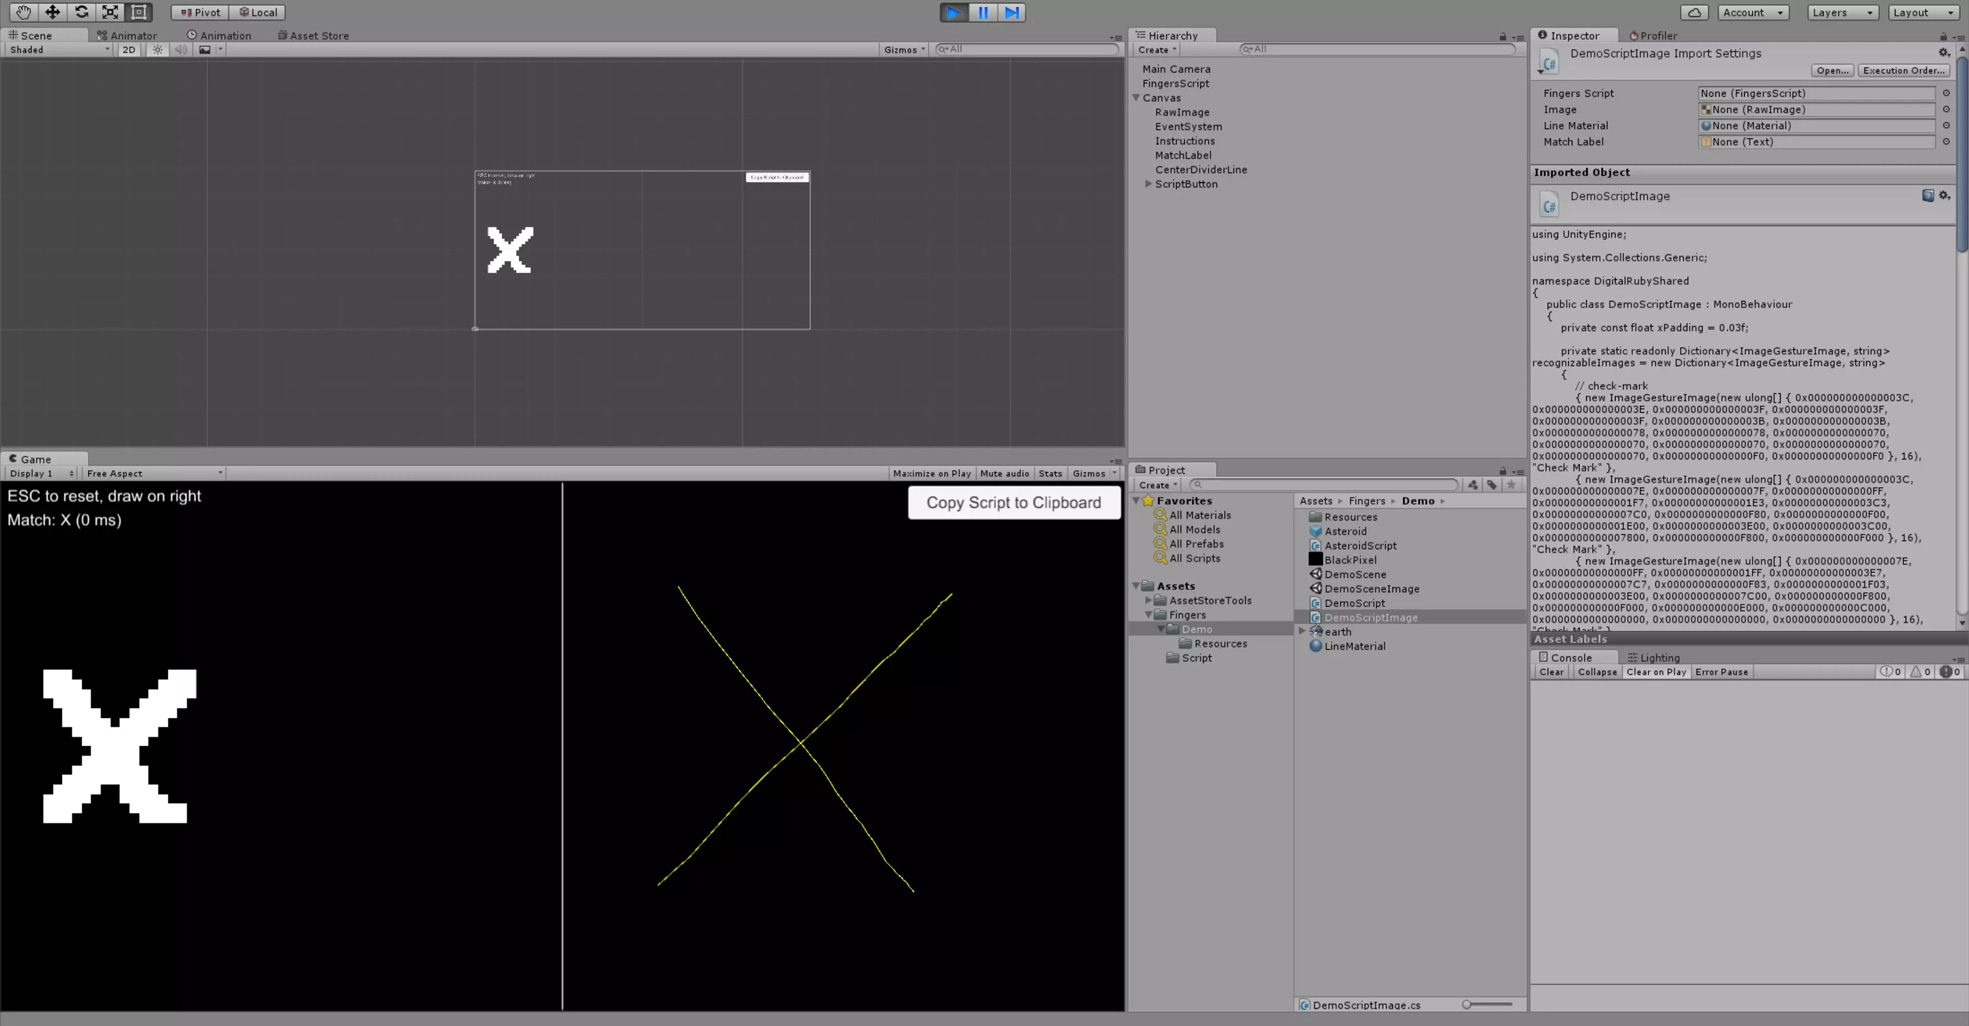Click the Pause button
1969x1026 pixels.
coord(983,12)
